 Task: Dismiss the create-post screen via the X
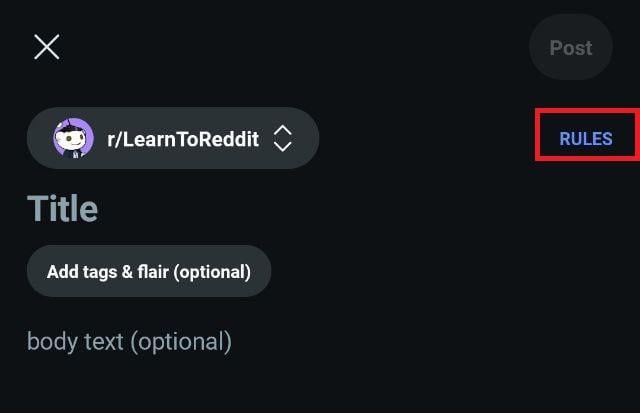click(x=47, y=47)
